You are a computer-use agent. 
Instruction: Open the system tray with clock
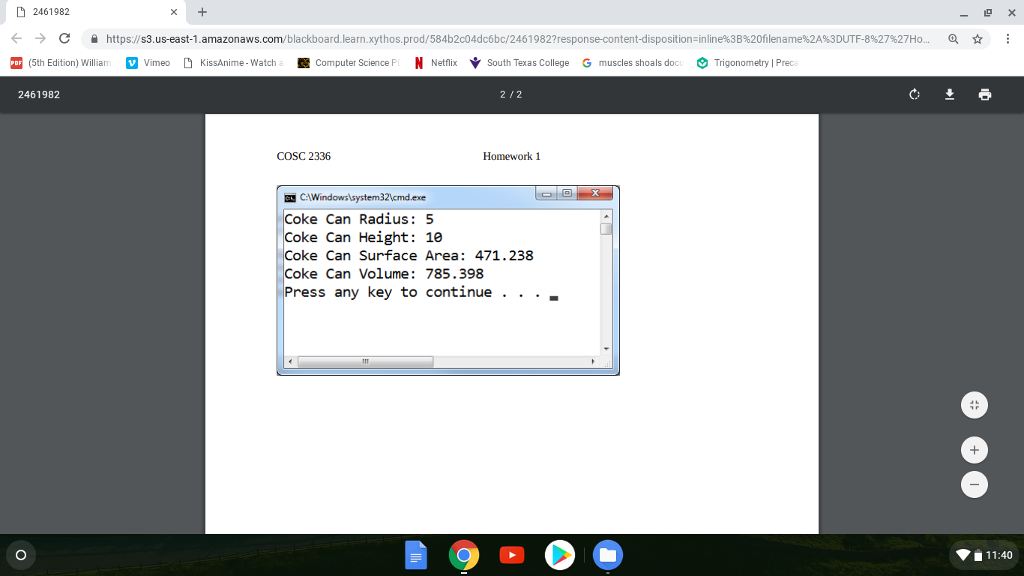point(984,555)
